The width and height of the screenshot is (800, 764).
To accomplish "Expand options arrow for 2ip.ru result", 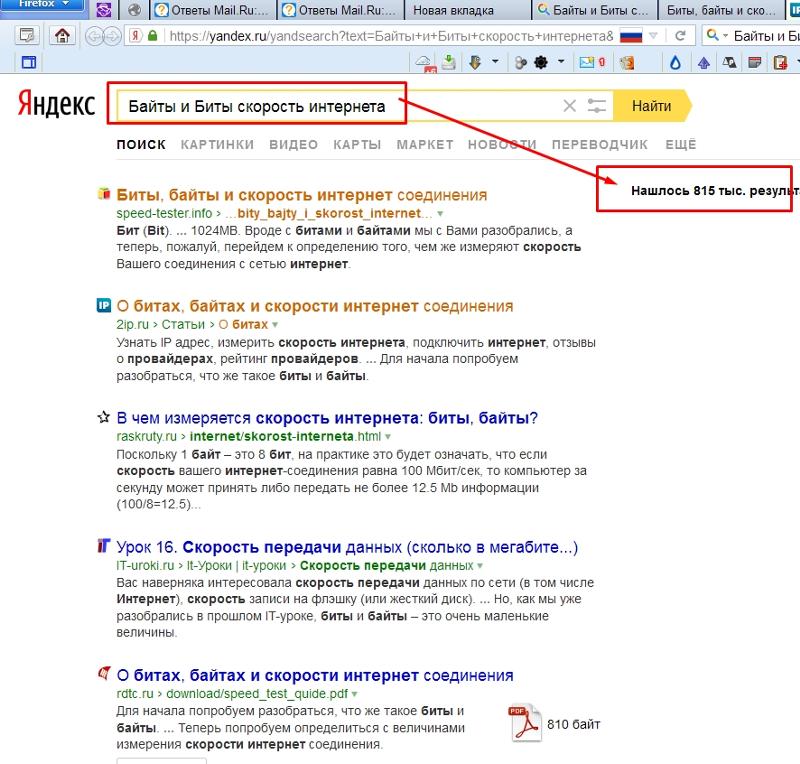I will (275, 325).
